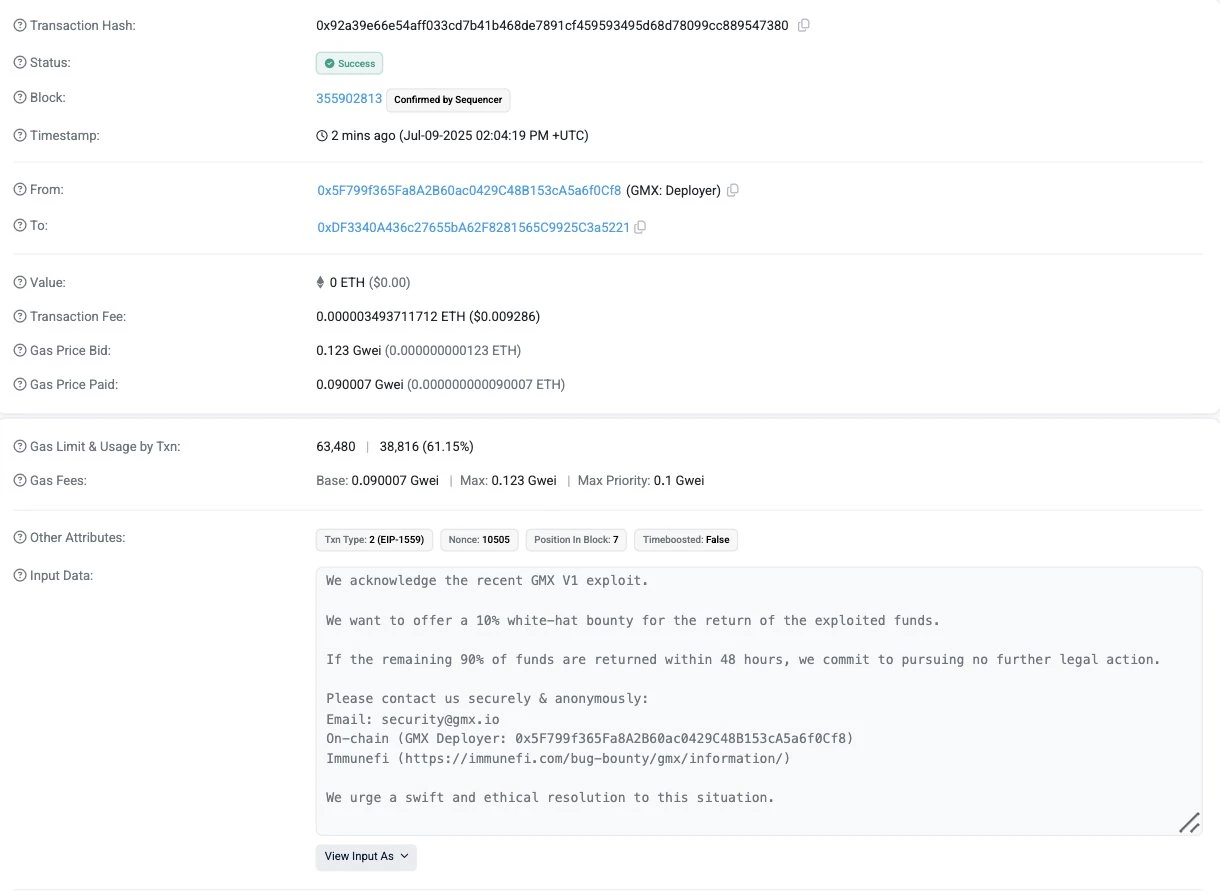Image resolution: width=1220 pixels, height=894 pixels.
Task: Copy the To address
Action: click(x=640, y=227)
